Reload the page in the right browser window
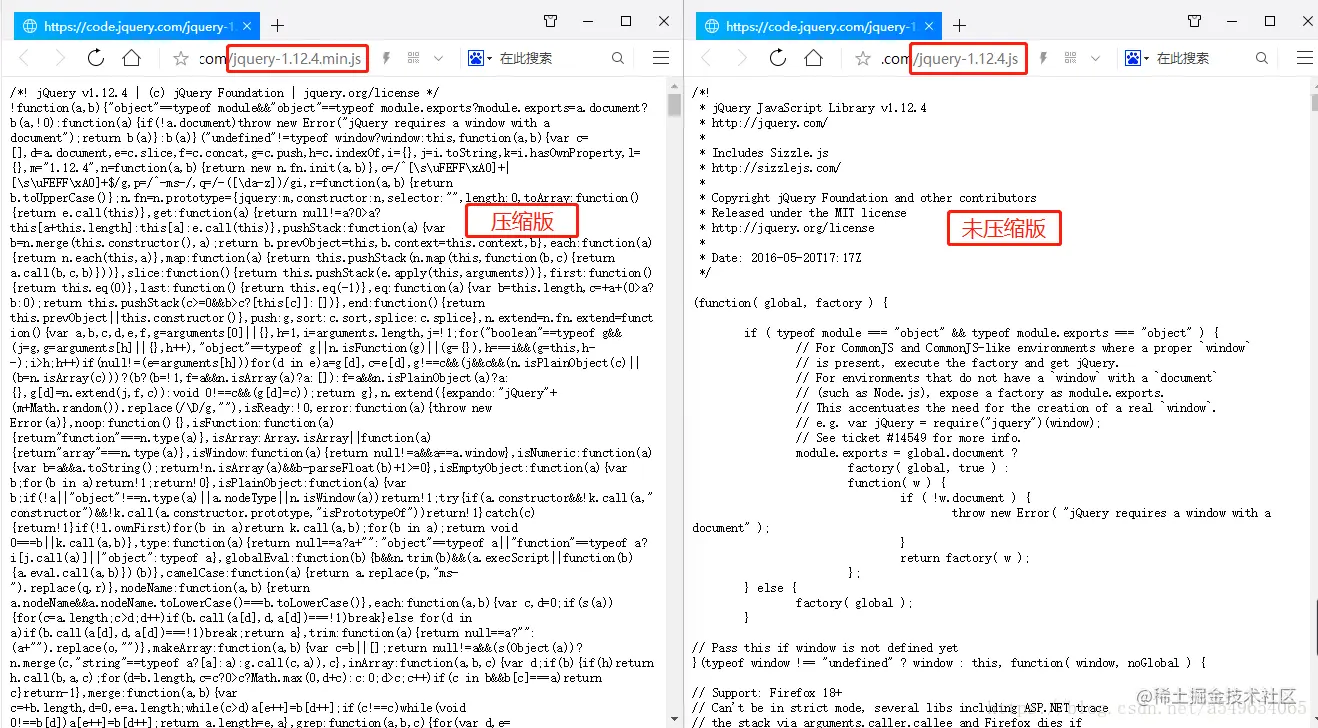This screenshot has height=728, width=1318. tap(778, 59)
